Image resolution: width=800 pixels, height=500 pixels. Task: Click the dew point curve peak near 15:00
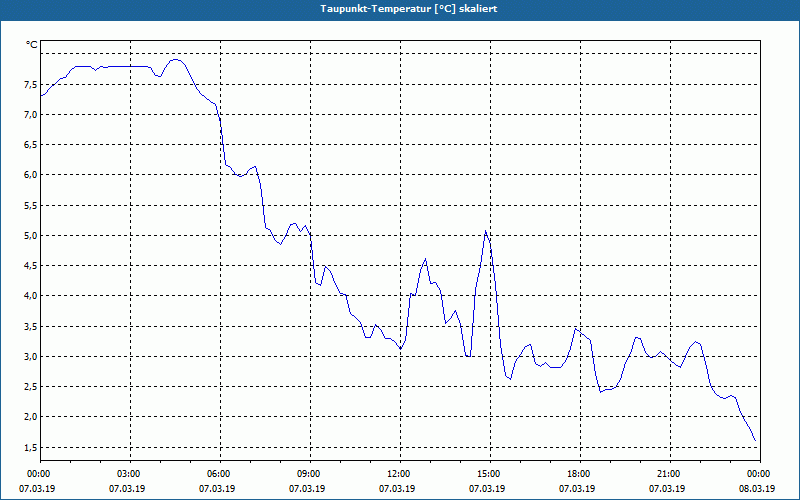click(x=486, y=231)
